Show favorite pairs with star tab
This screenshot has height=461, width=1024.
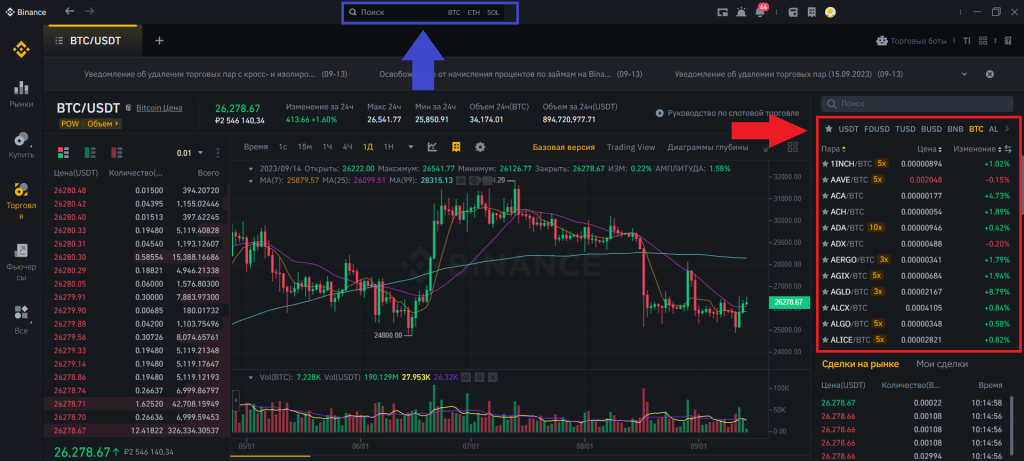828,129
